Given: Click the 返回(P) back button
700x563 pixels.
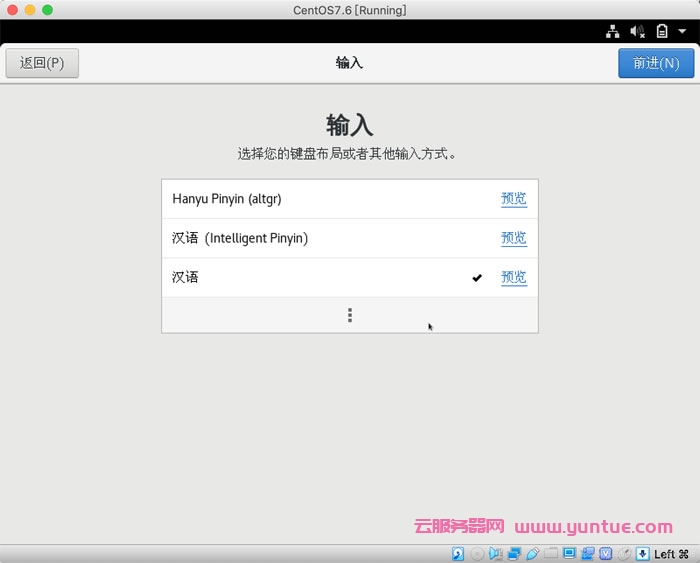Looking at the screenshot, I should click(x=42, y=63).
